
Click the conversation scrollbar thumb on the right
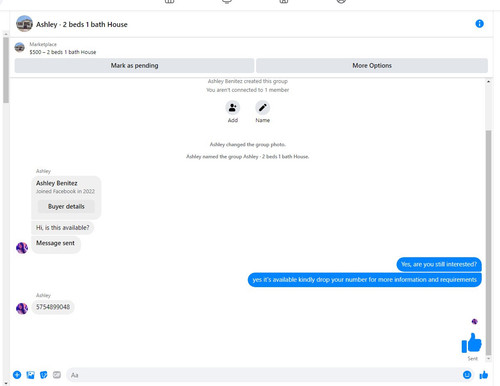tap(488, 242)
